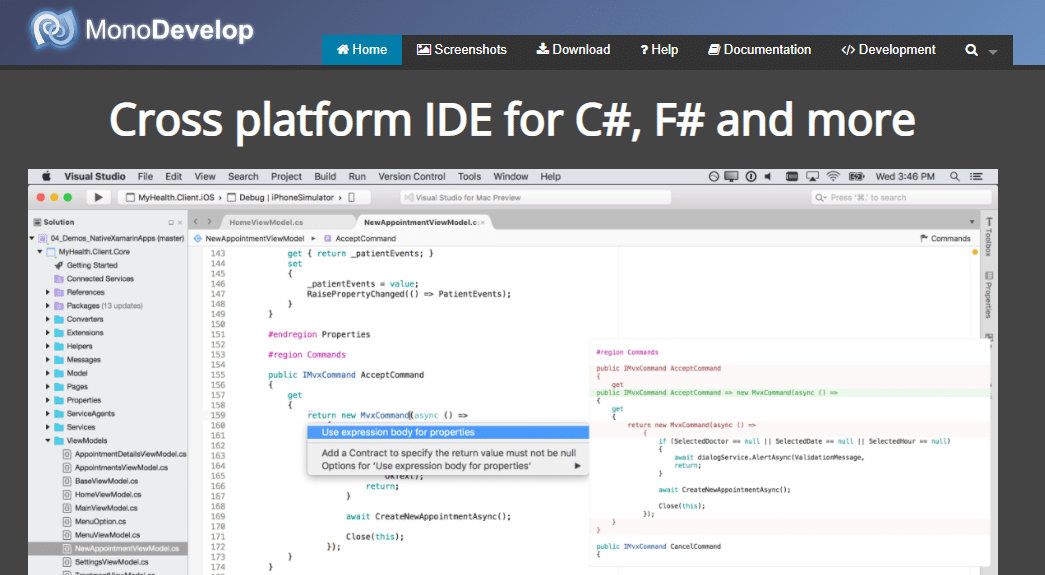Open the Screenshots page
Image resolution: width=1045 pixels, height=575 pixels.
(462, 50)
